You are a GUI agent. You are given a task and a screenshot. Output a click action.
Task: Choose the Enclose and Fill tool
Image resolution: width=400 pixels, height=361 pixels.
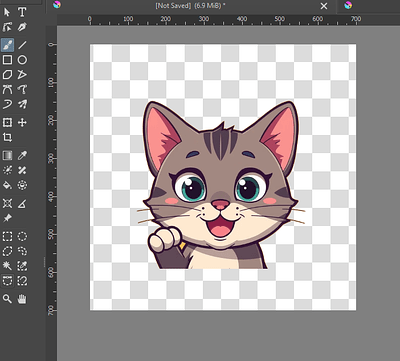[22, 185]
